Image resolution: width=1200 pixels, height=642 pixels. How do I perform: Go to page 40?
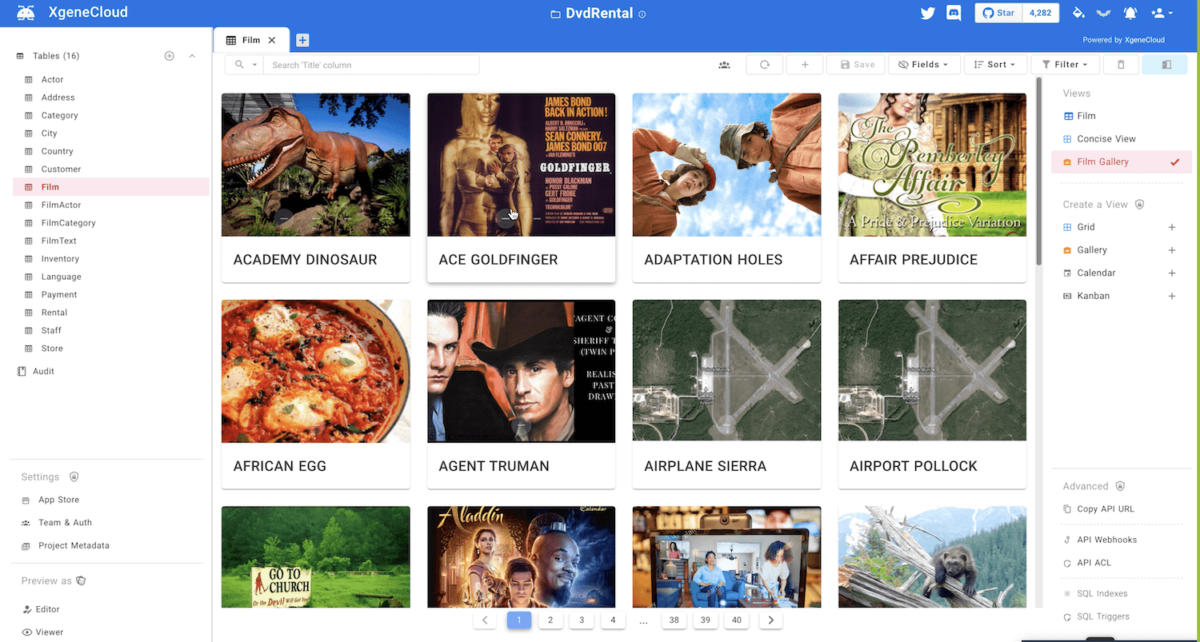[737, 620]
